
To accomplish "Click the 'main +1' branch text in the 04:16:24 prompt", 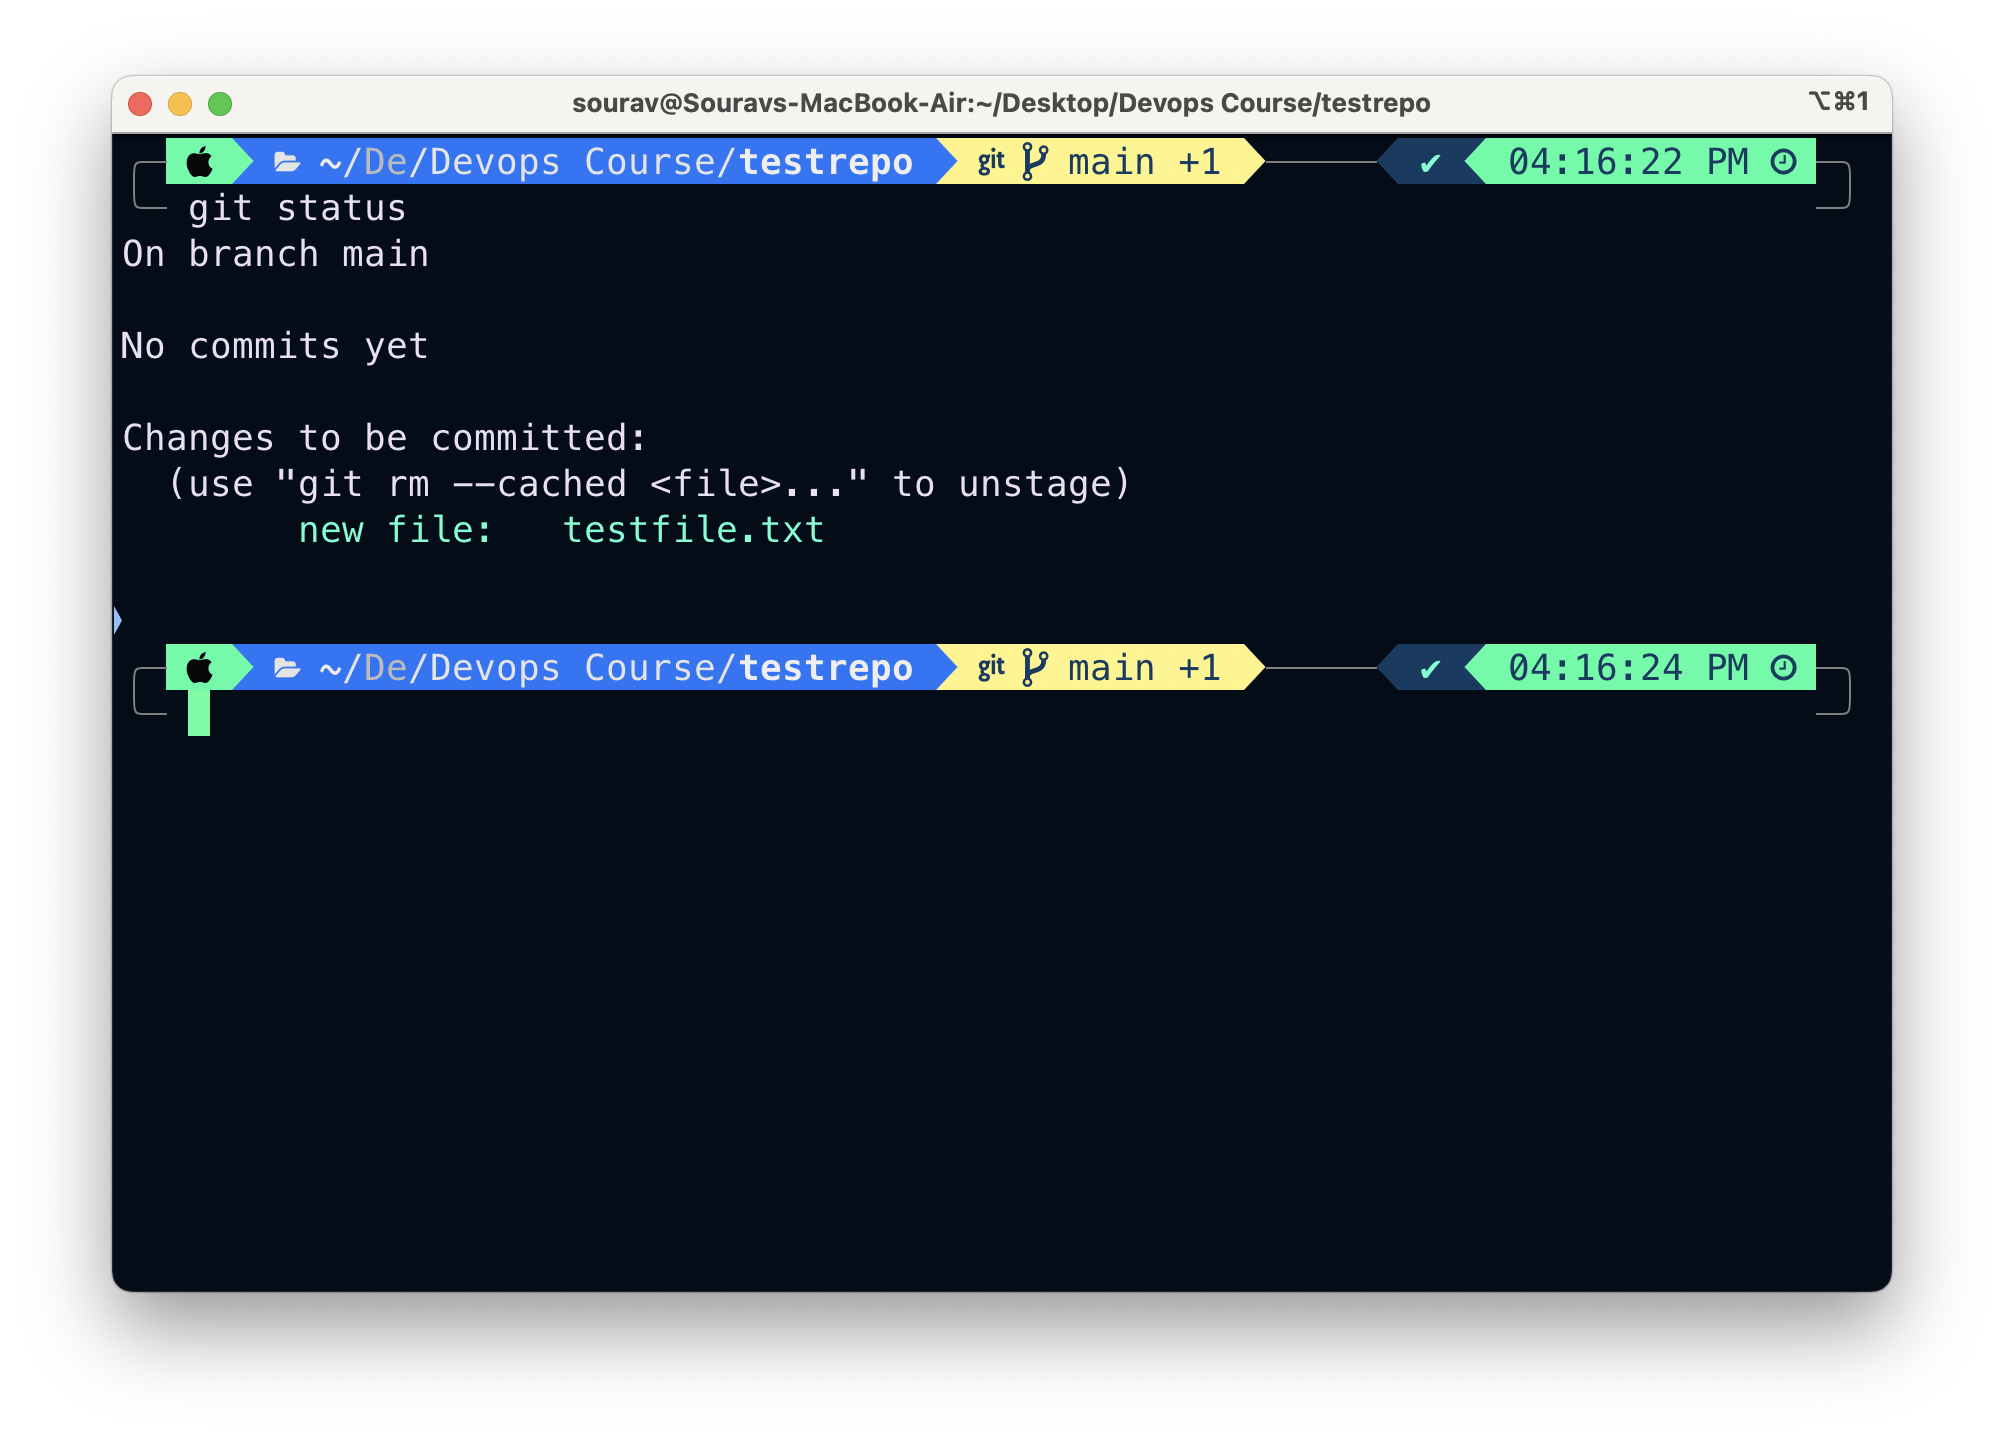I will [x=1144, y=668].
